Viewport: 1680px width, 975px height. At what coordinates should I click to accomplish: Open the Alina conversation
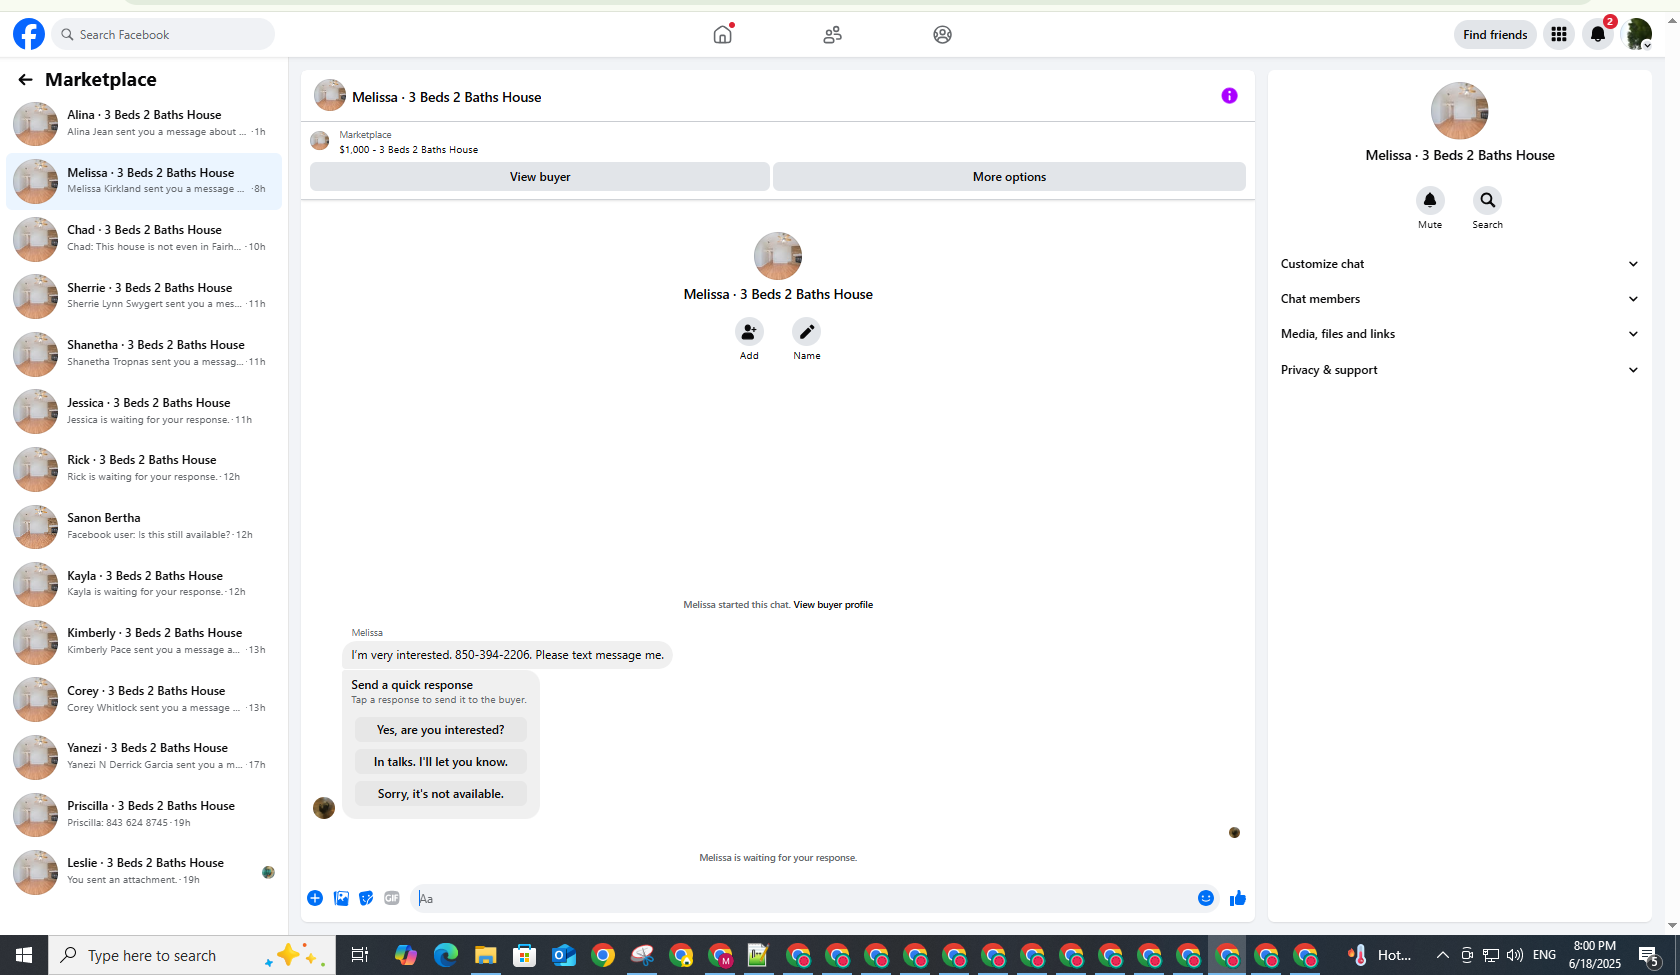(144, 123)
